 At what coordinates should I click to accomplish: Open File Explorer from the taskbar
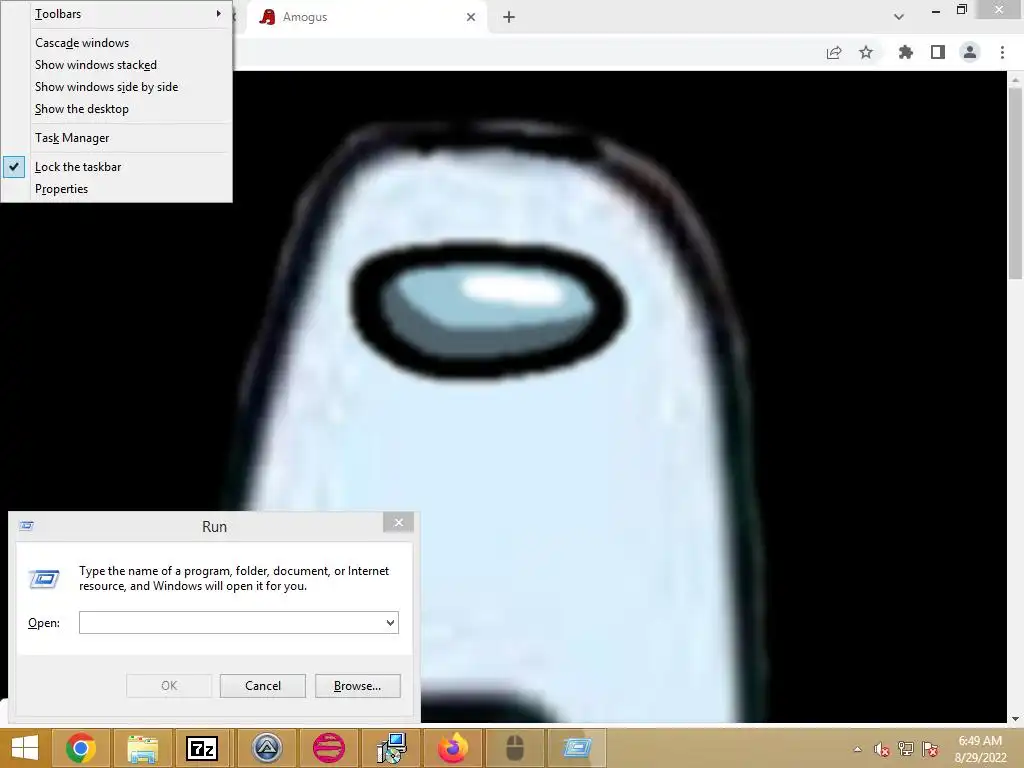142,748
